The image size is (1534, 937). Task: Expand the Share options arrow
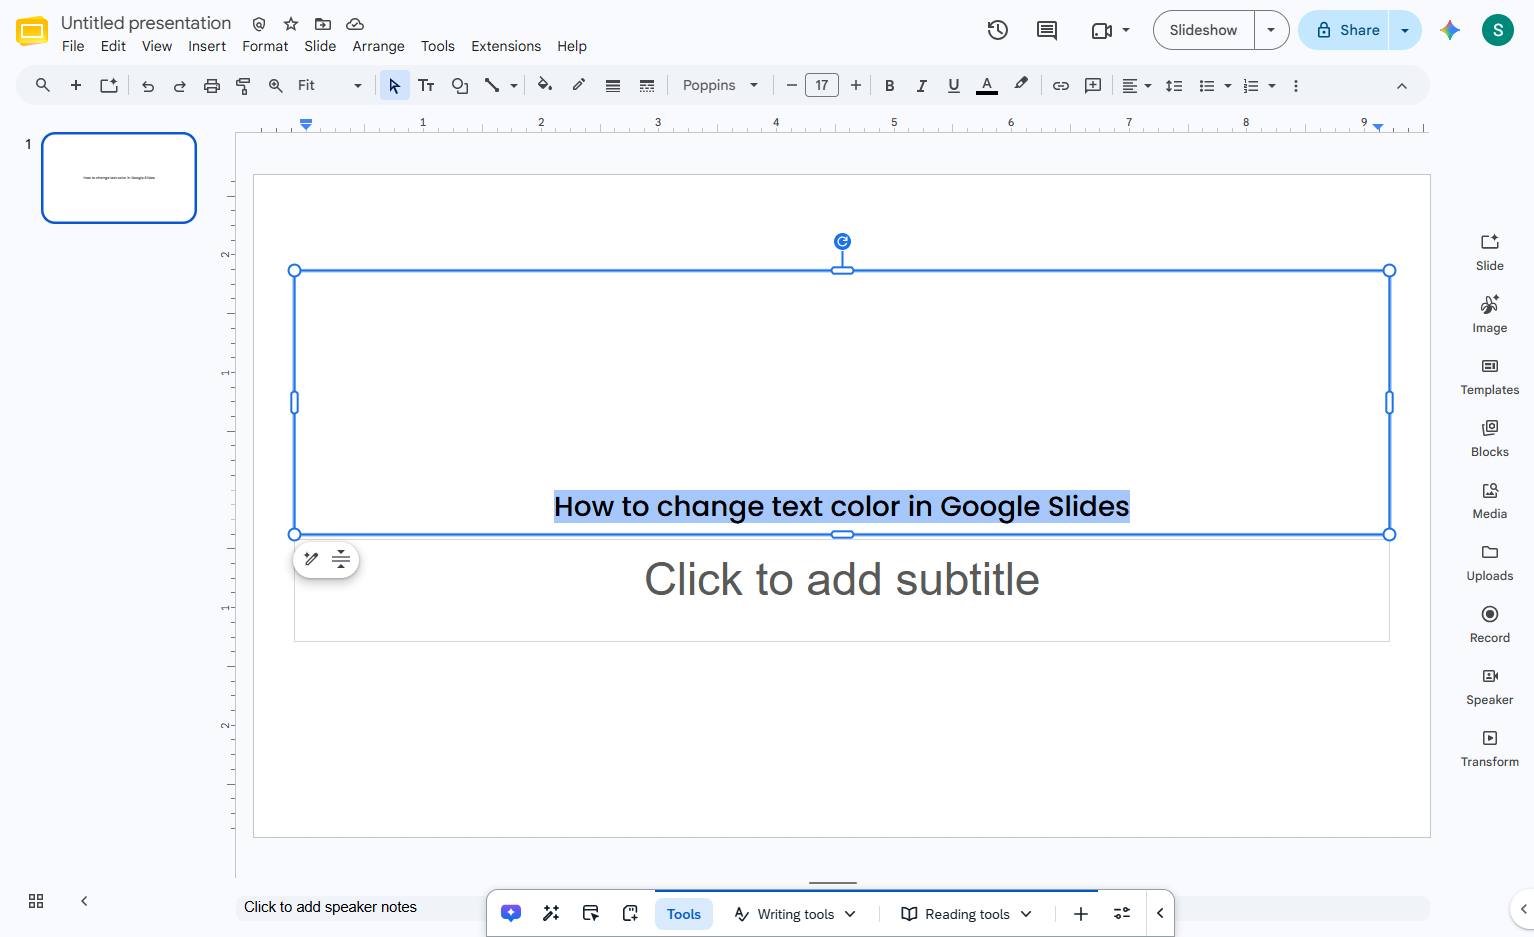point(1405,30)
